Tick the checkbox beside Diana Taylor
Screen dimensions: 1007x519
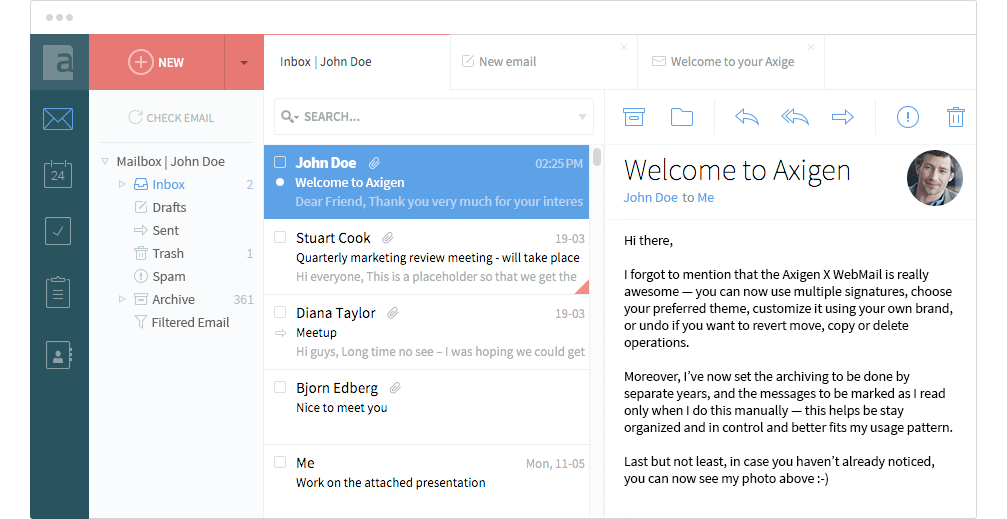tap(280, 313)
